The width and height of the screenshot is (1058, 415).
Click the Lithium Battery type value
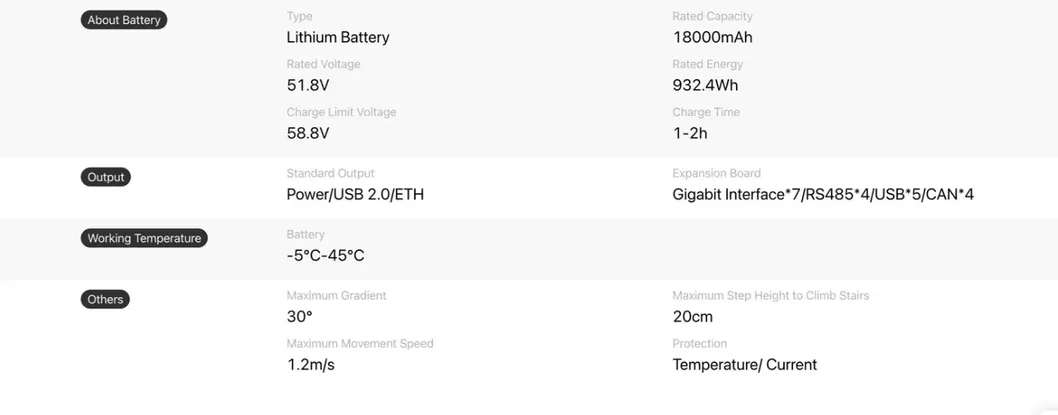click(338, 37)
